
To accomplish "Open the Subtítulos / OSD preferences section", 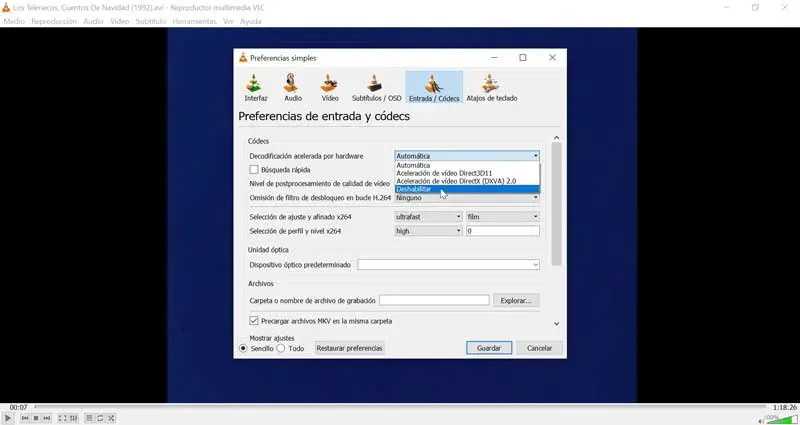I will click(x=377, y=87).
